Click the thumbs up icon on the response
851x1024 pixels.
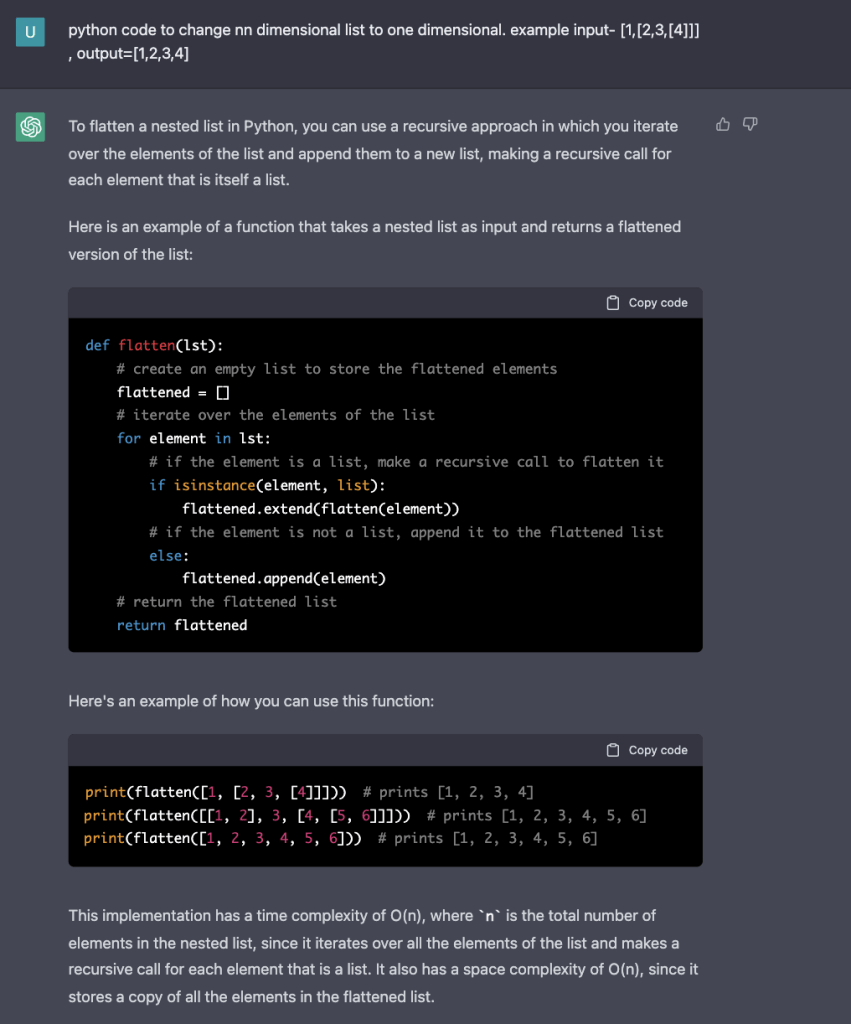723,125
